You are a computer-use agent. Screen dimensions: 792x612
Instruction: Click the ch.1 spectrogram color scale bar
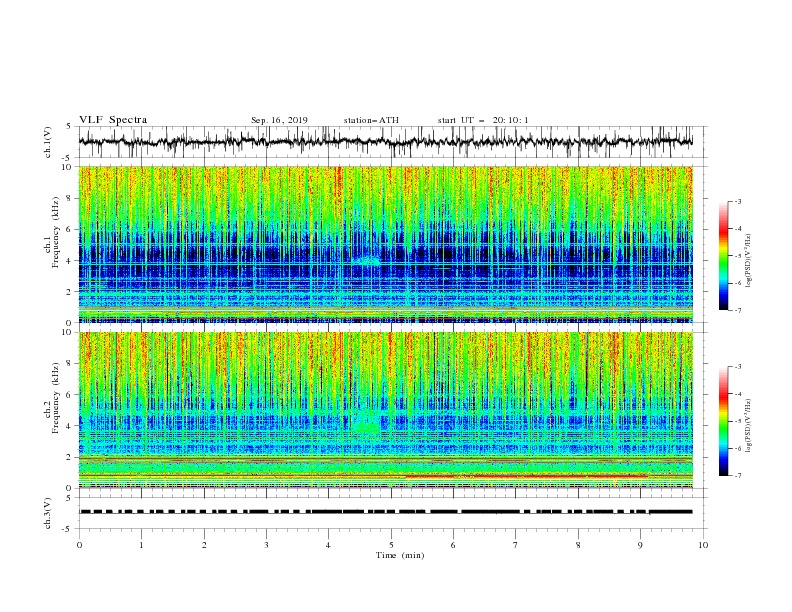724,255
